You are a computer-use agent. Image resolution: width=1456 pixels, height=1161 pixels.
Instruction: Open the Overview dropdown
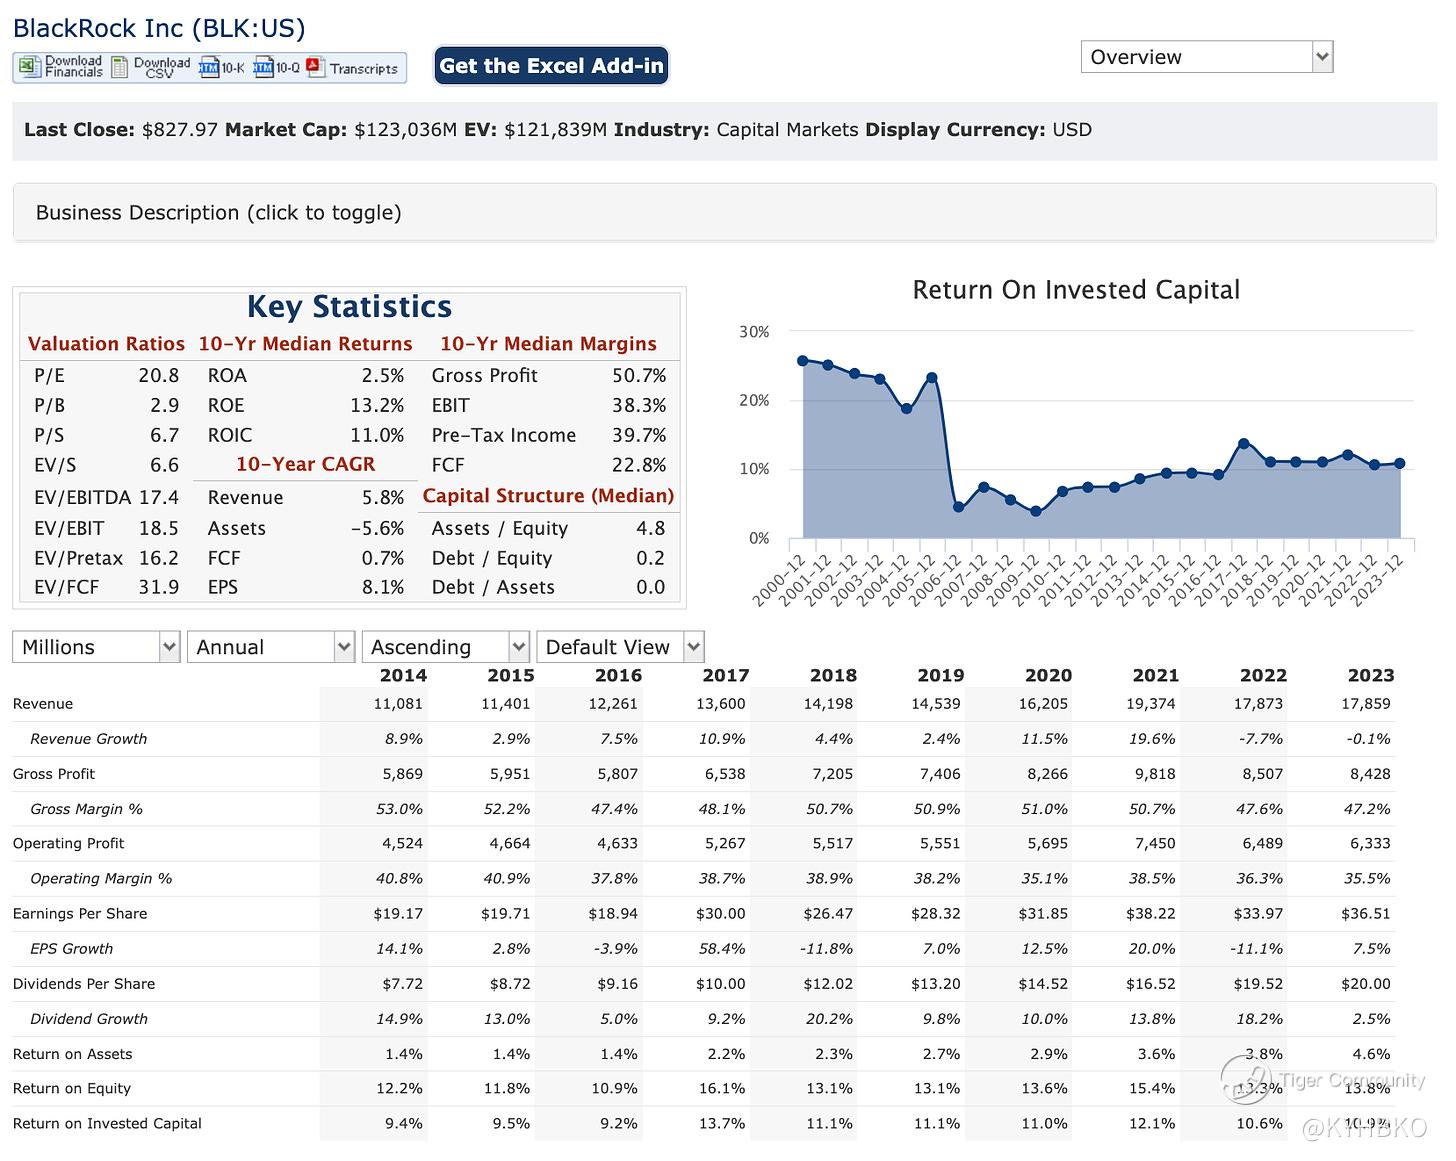point(1207,57)
